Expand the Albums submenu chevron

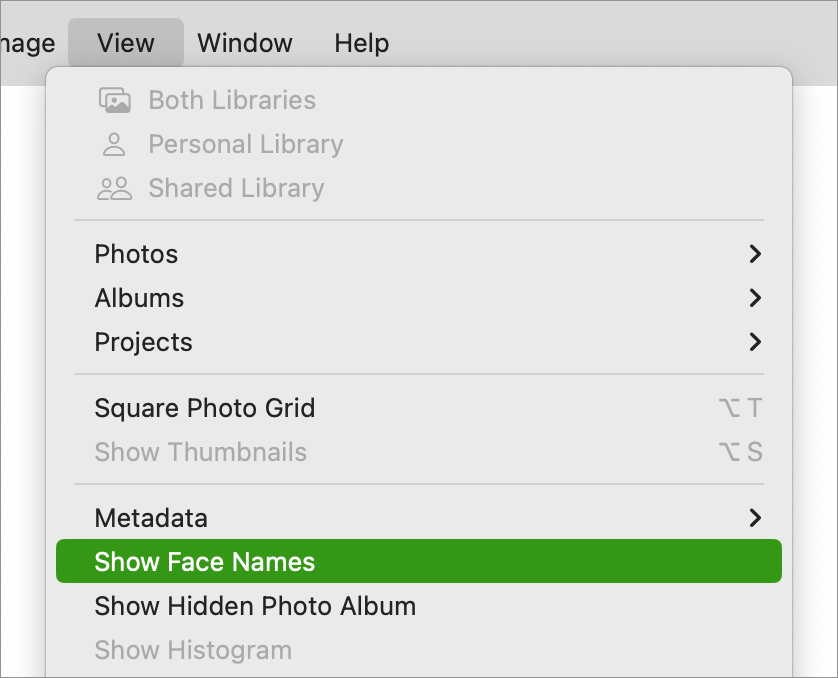[x=755, y=298]
